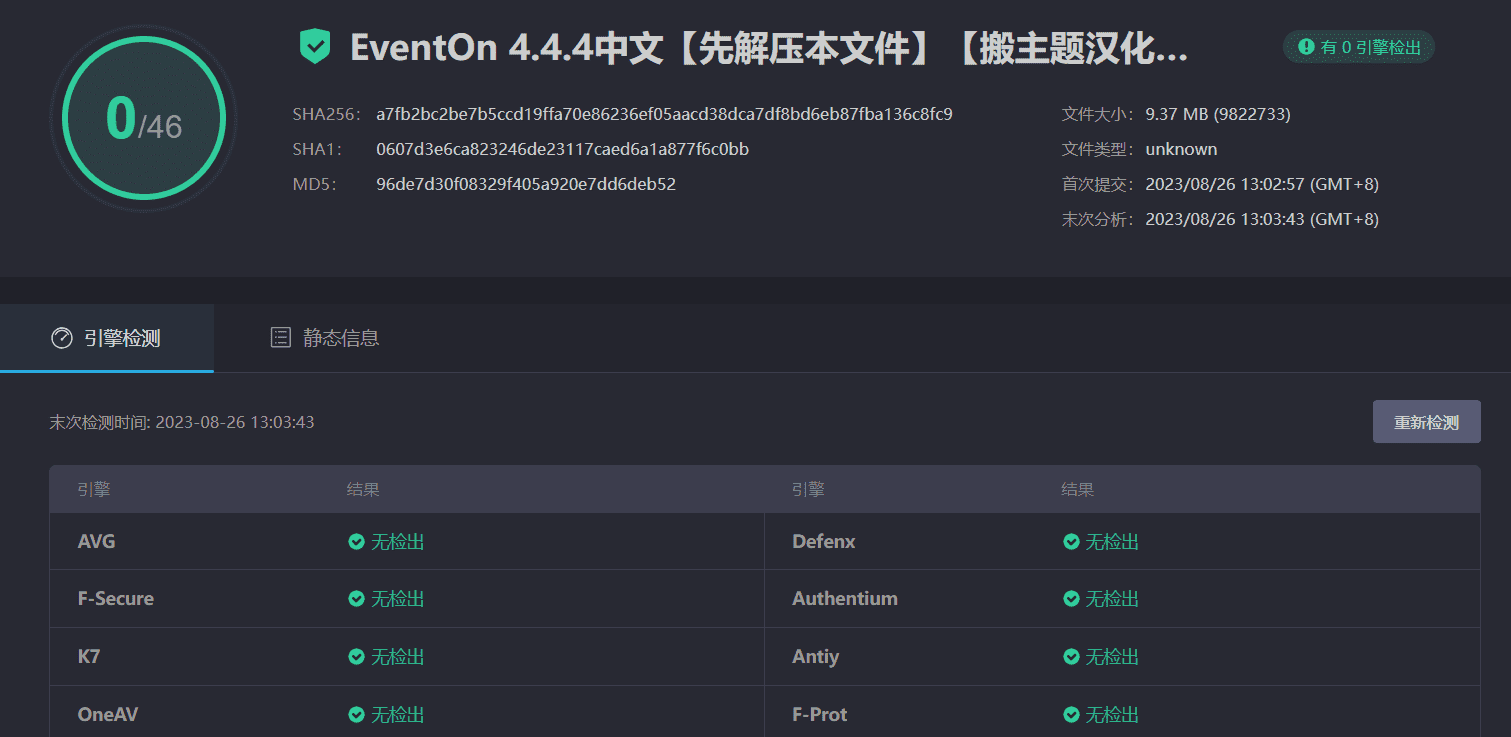This screenshot has width=1511, height=737.
Task: Click the gauge icon on 引擎检测 tab
Action: point(62,338)
